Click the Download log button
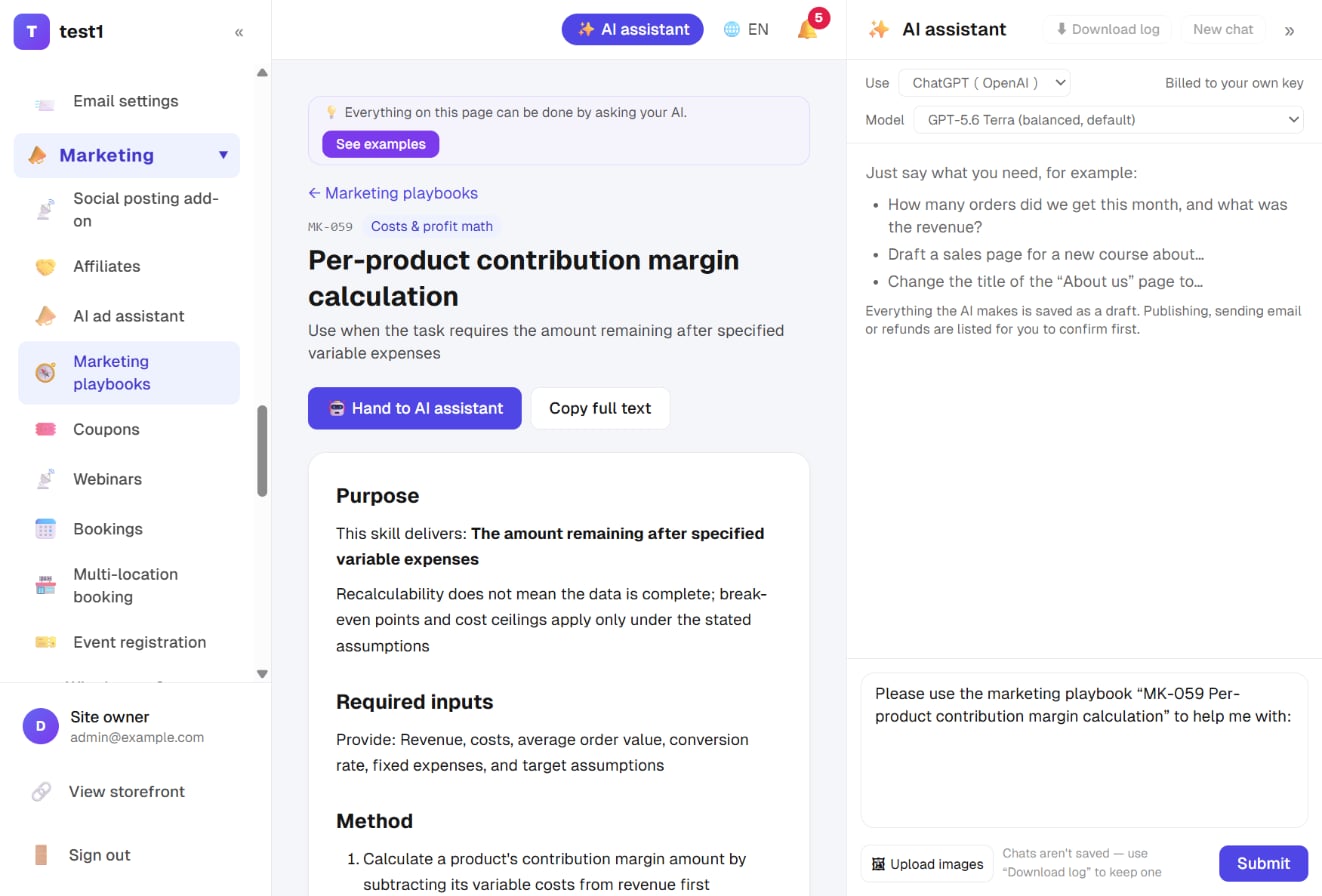 [1107, 29]
